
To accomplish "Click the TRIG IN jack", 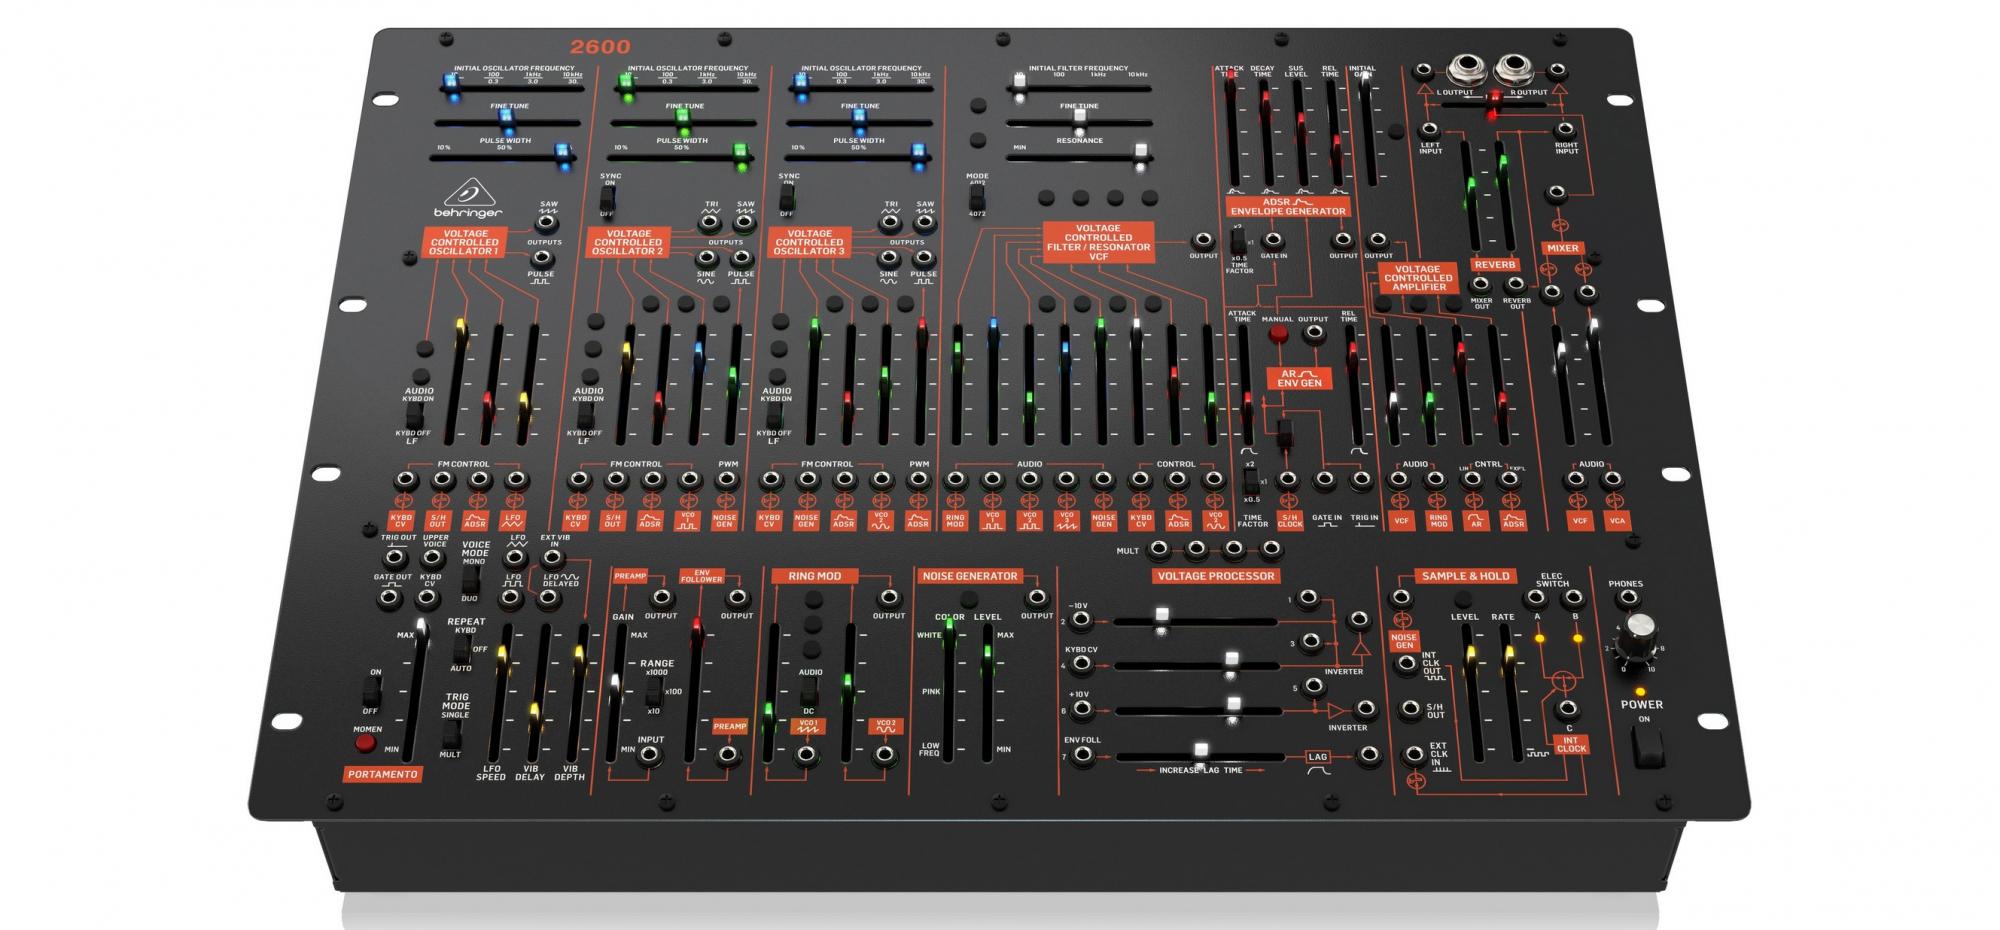I will click(1361, 481).
